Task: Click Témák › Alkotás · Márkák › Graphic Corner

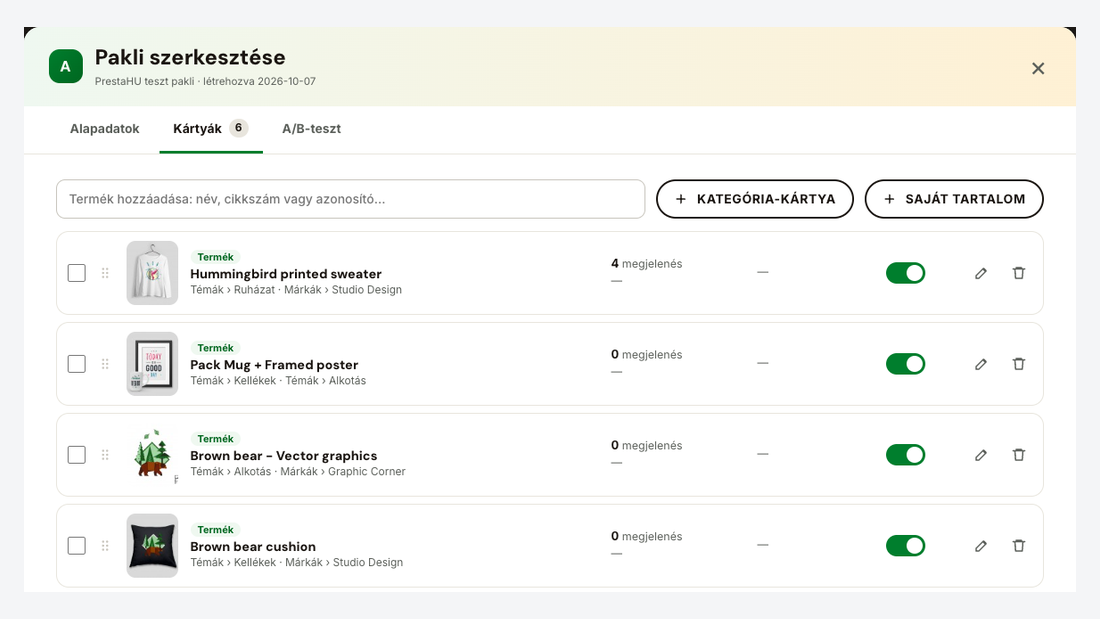Action: pyautogui.click(x=298, y=472)
